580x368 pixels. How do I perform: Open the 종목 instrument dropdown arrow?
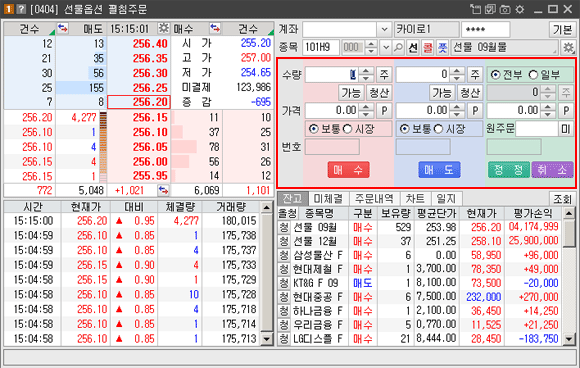pyautogui.click(x=386, y=47)
